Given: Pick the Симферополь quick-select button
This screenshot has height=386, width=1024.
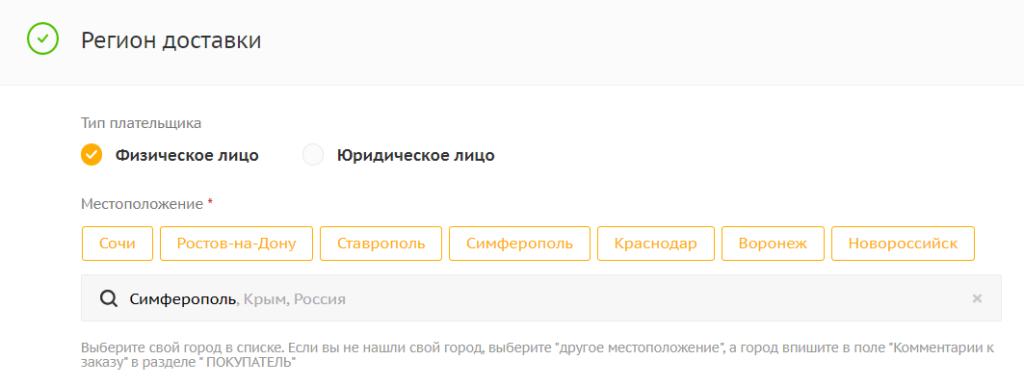Looking at the screenshot, I should (520, 244).
